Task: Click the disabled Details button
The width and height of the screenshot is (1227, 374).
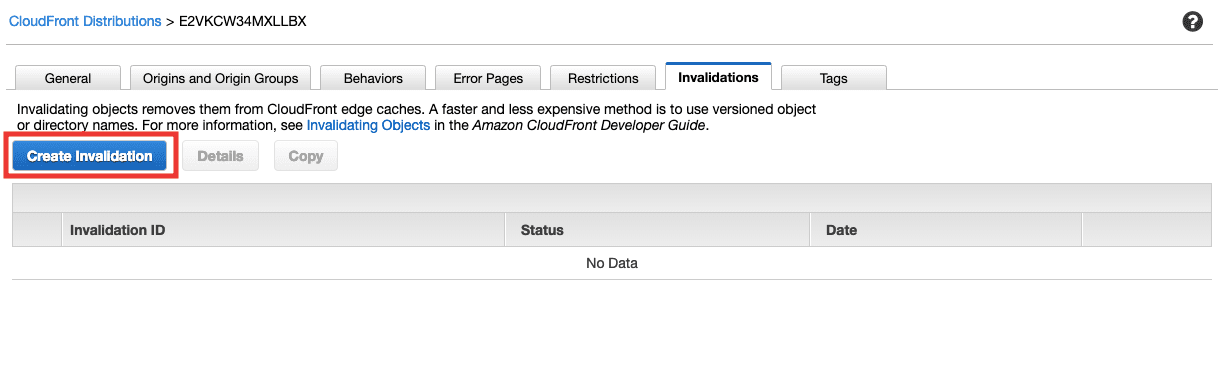Action: pos(220,156)
